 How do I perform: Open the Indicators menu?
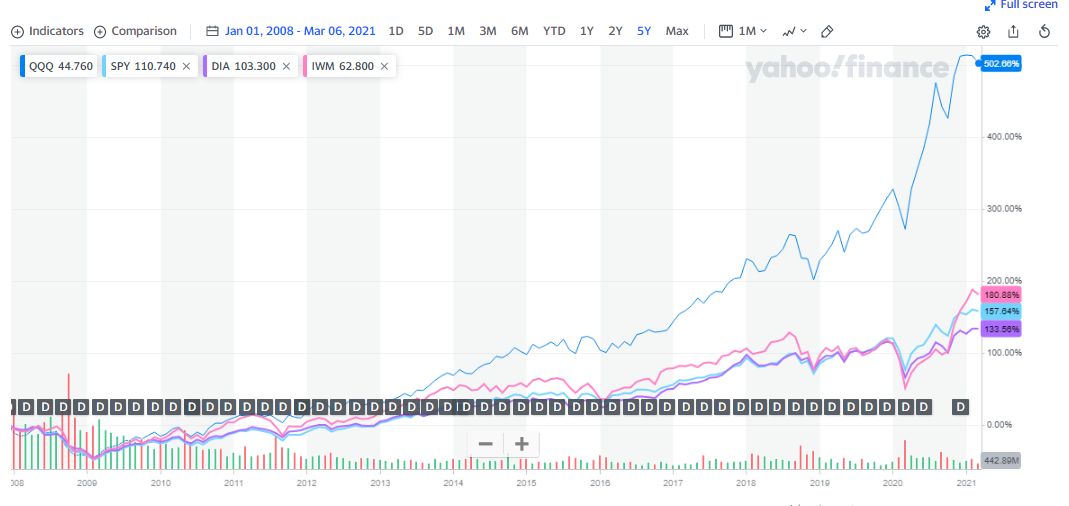coord(48,31)
